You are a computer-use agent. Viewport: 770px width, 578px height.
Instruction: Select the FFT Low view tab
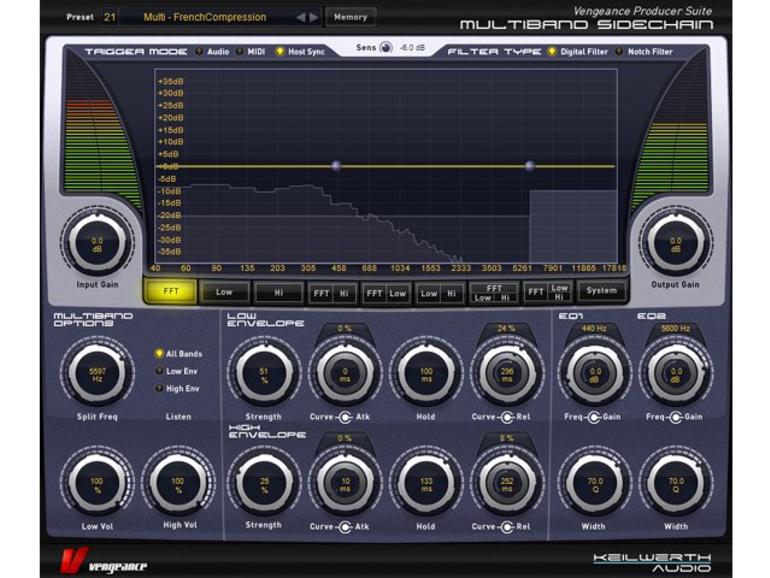[x=386, y=293]
